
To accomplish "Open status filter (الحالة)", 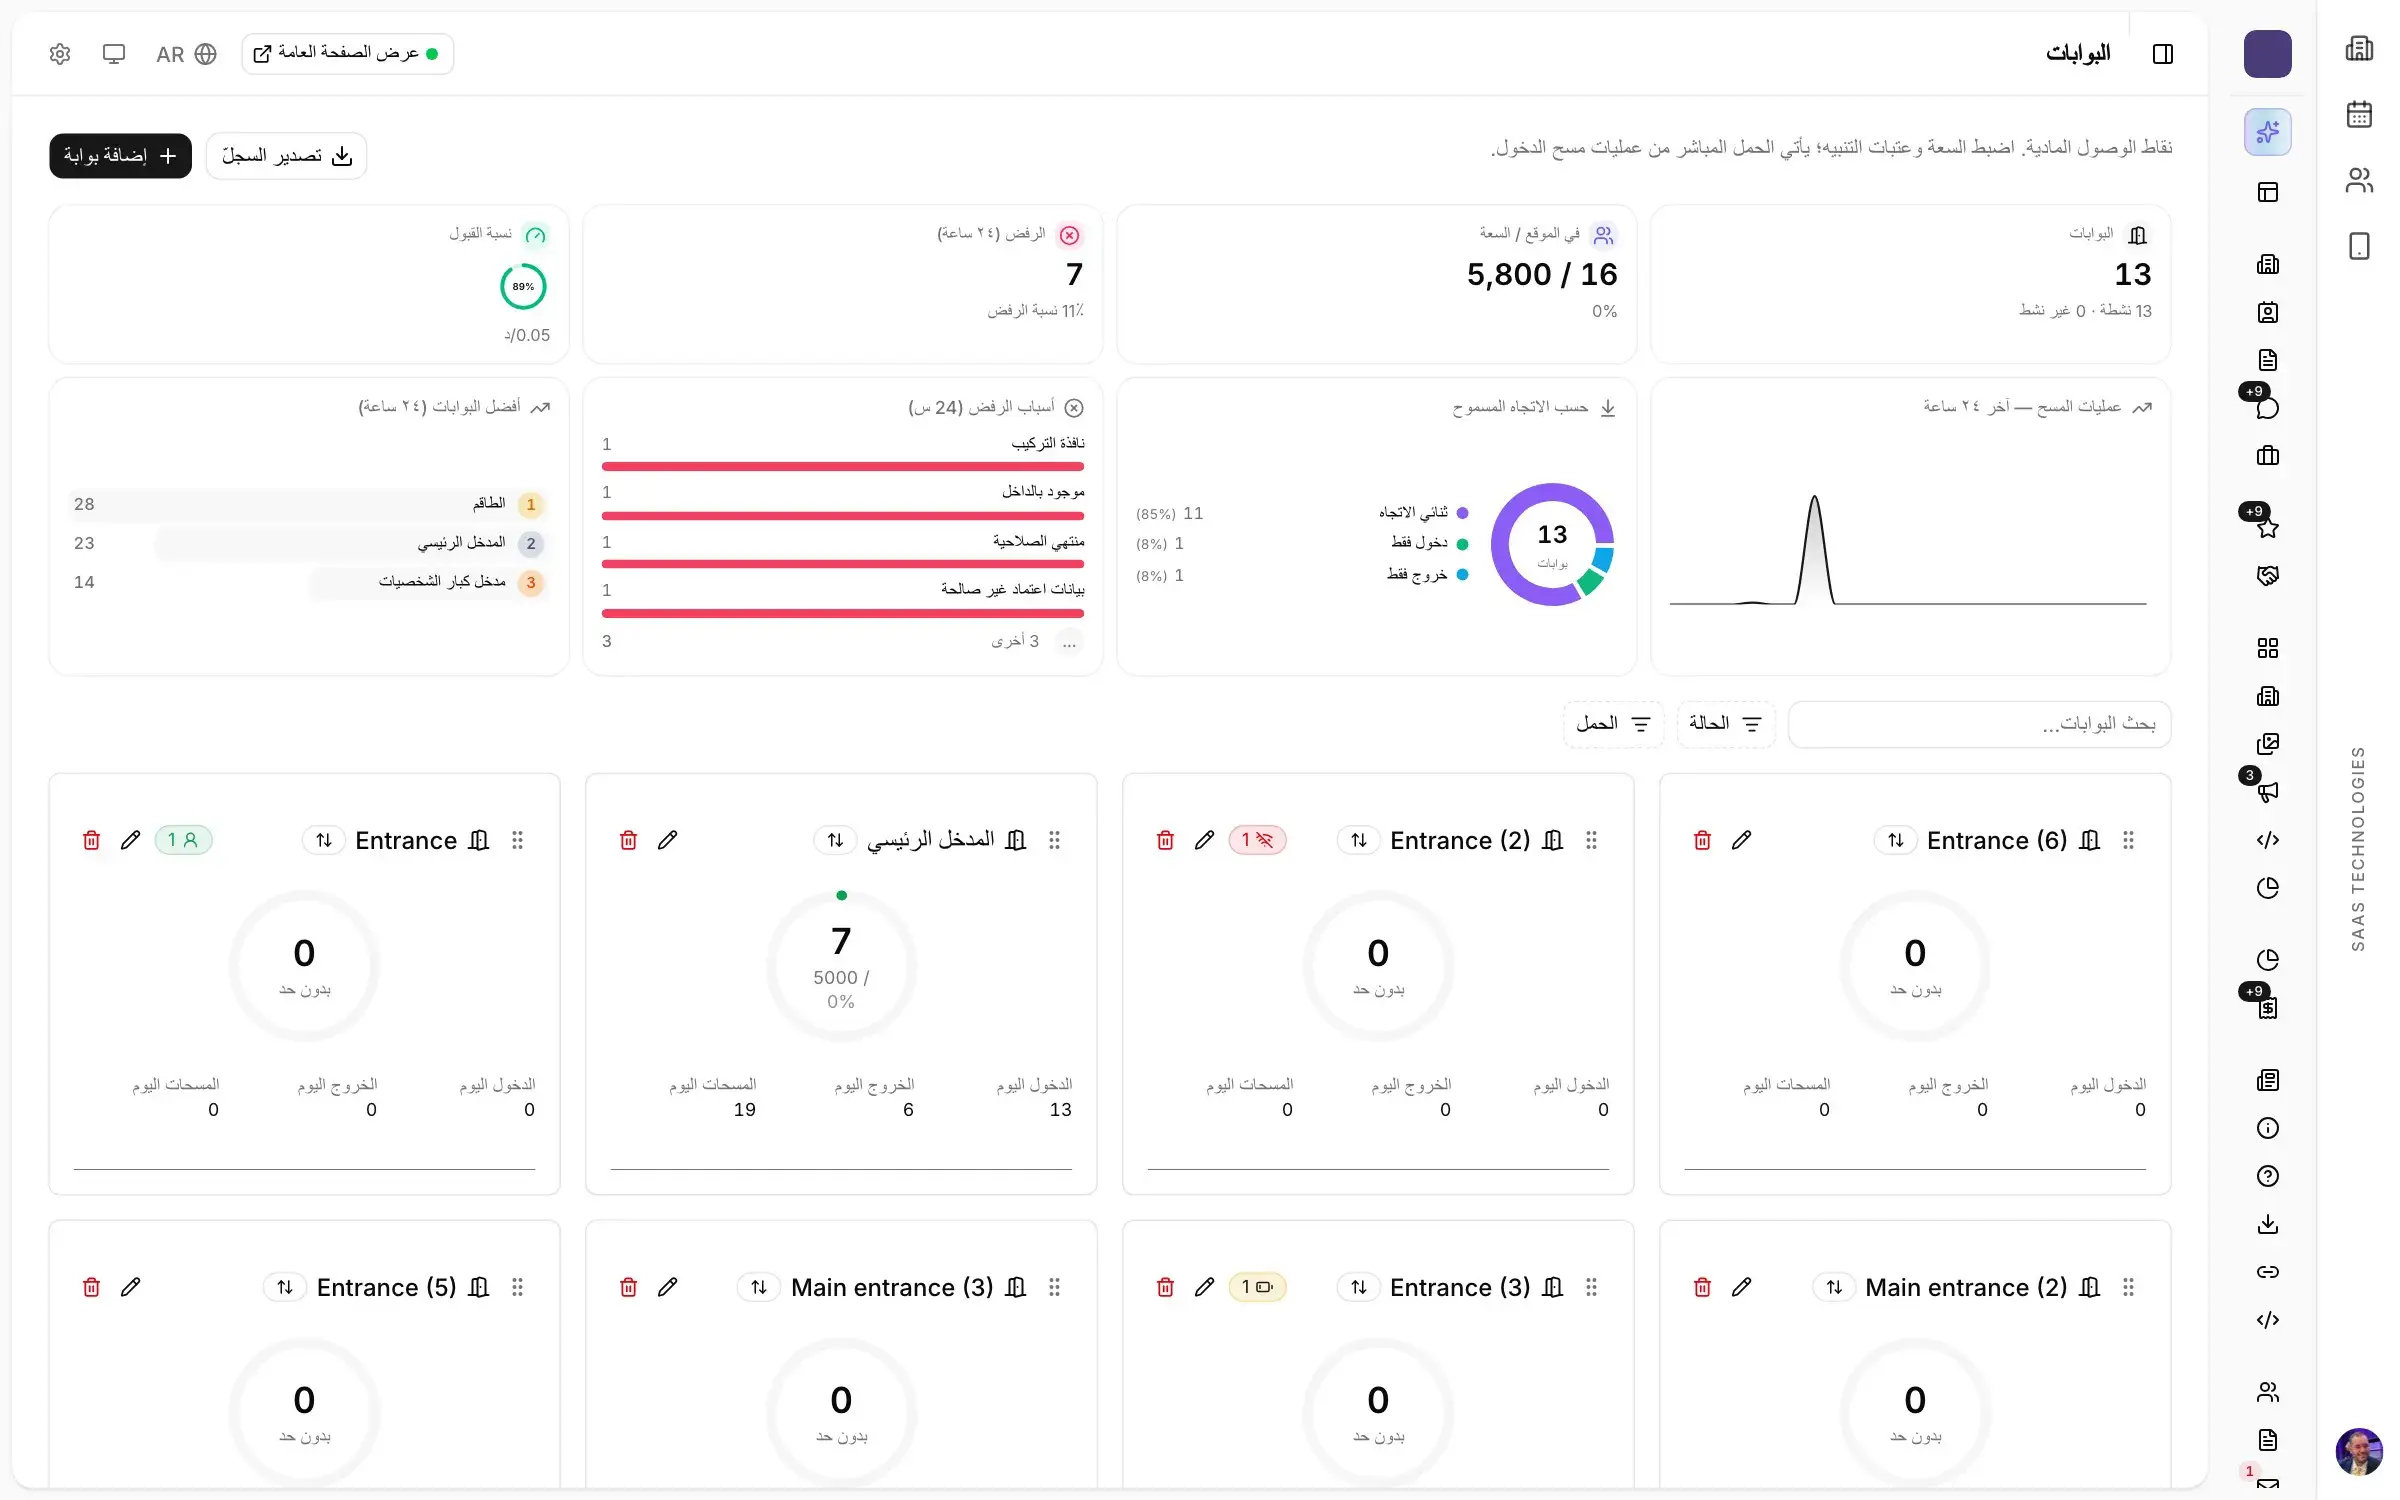I will pyautogui.click(x=1725, y=724).
